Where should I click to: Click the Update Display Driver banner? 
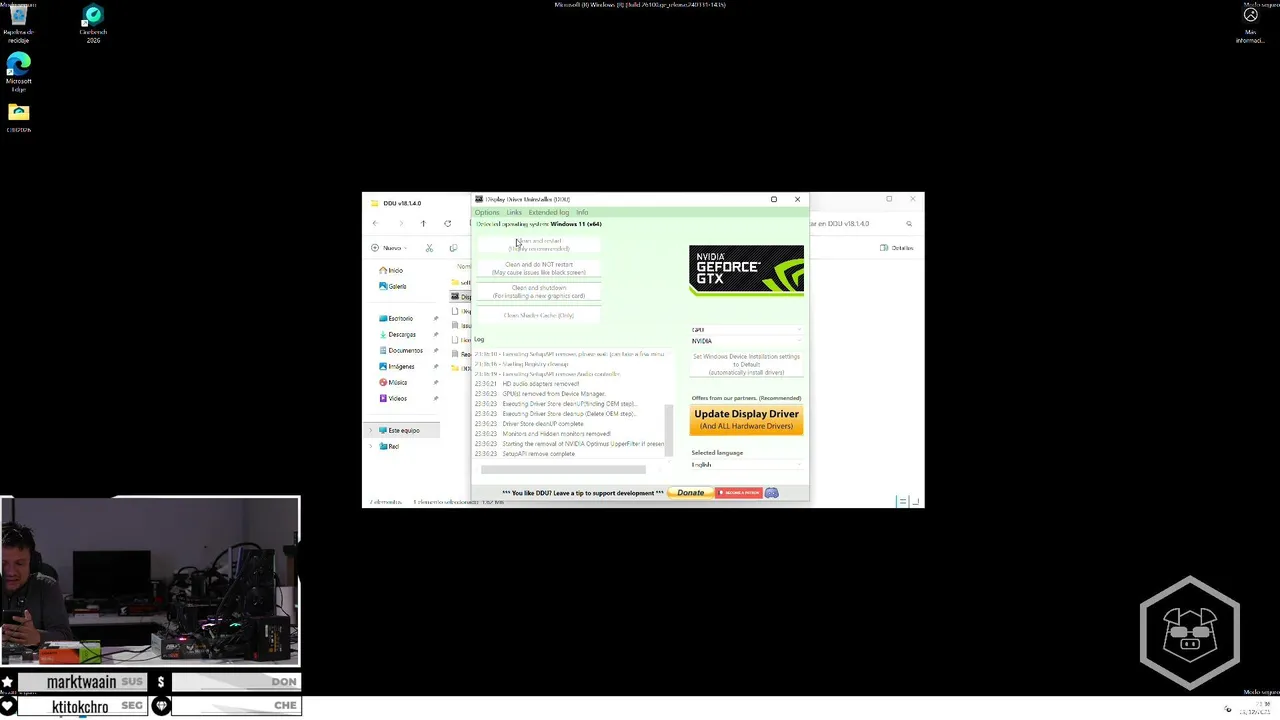point(746,420)
